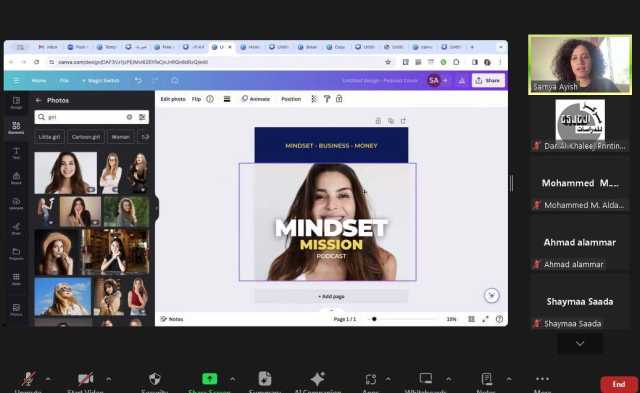Show more suggestion chips arrow
640x393 pixels.
(145, 137)
